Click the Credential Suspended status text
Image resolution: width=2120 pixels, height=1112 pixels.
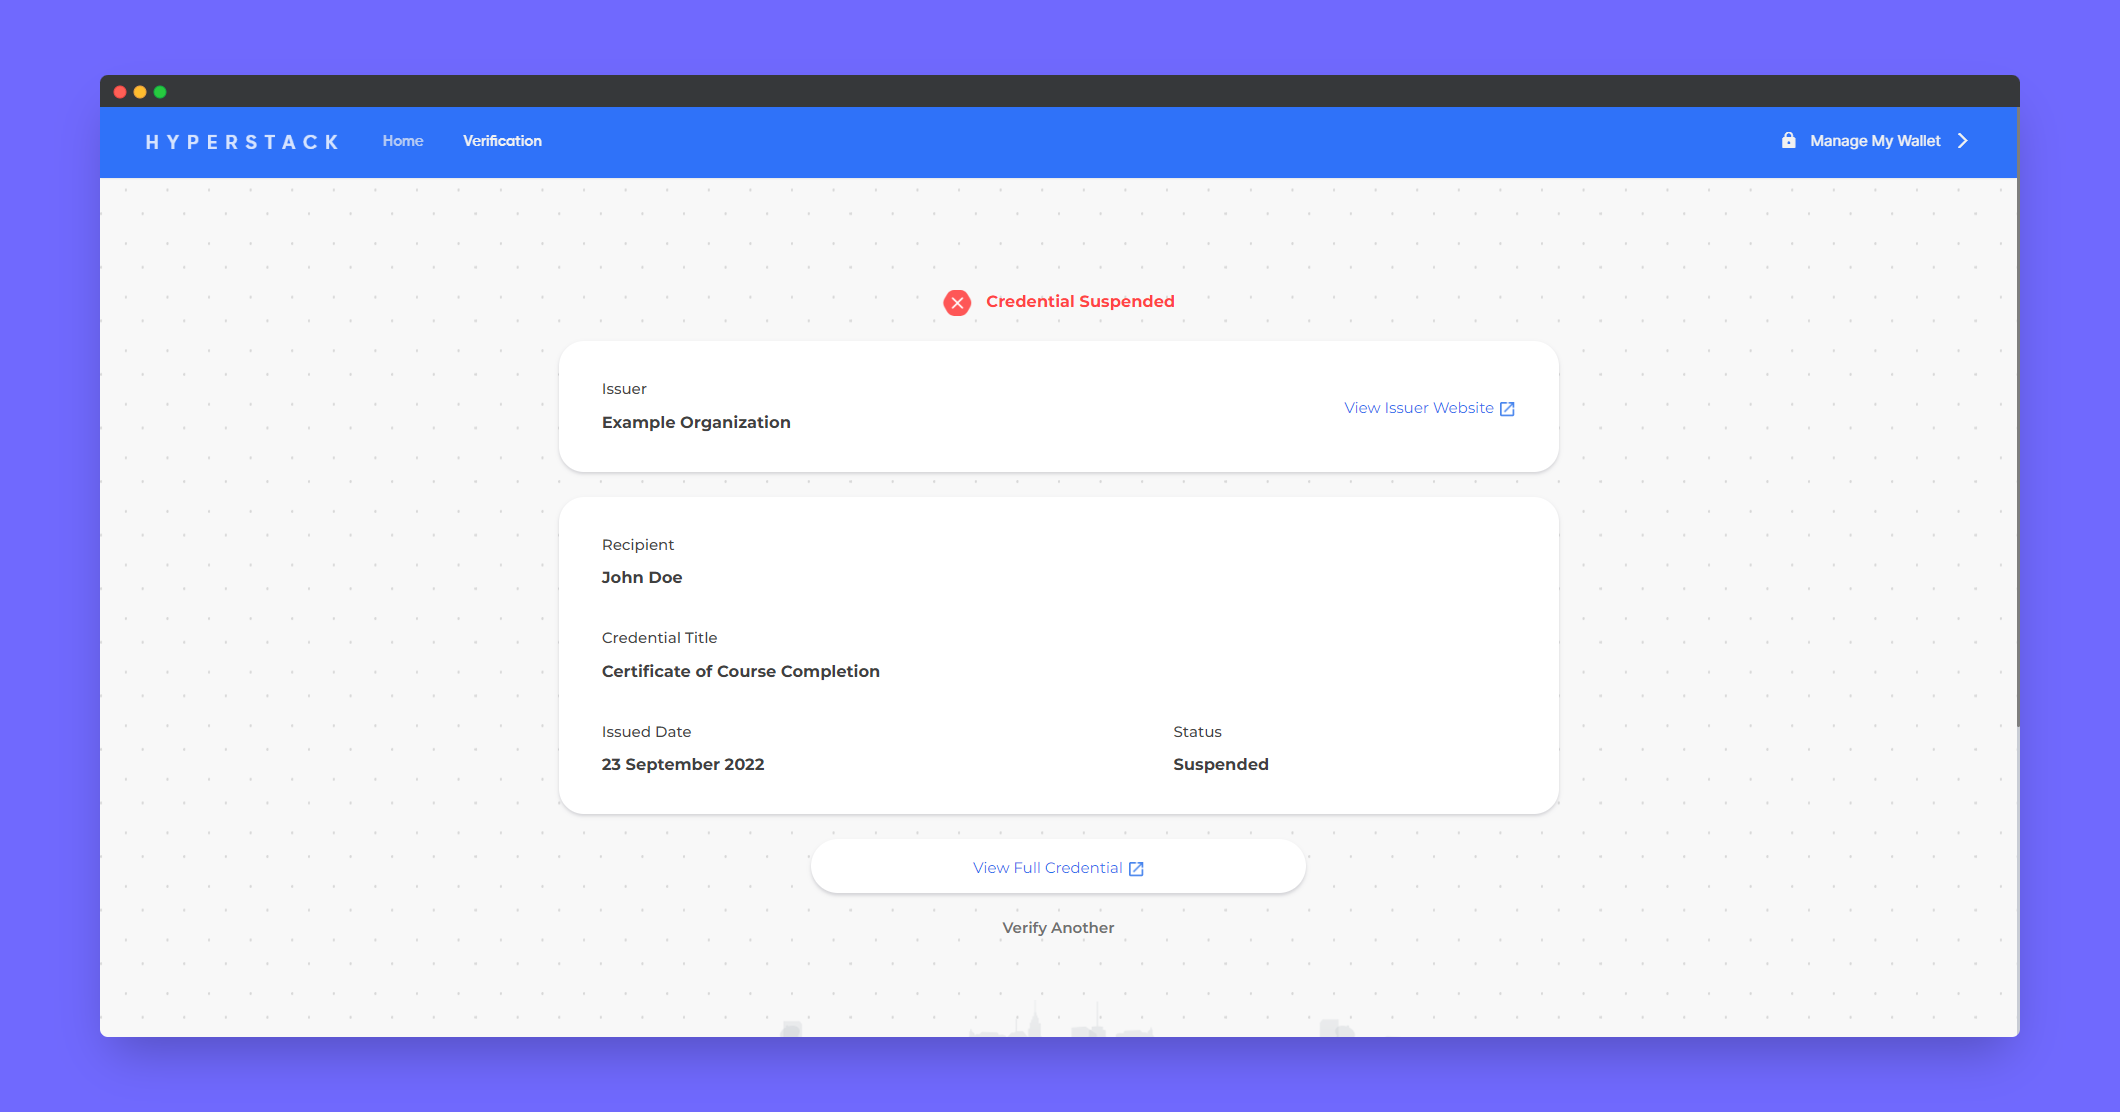click(1080, 302)
